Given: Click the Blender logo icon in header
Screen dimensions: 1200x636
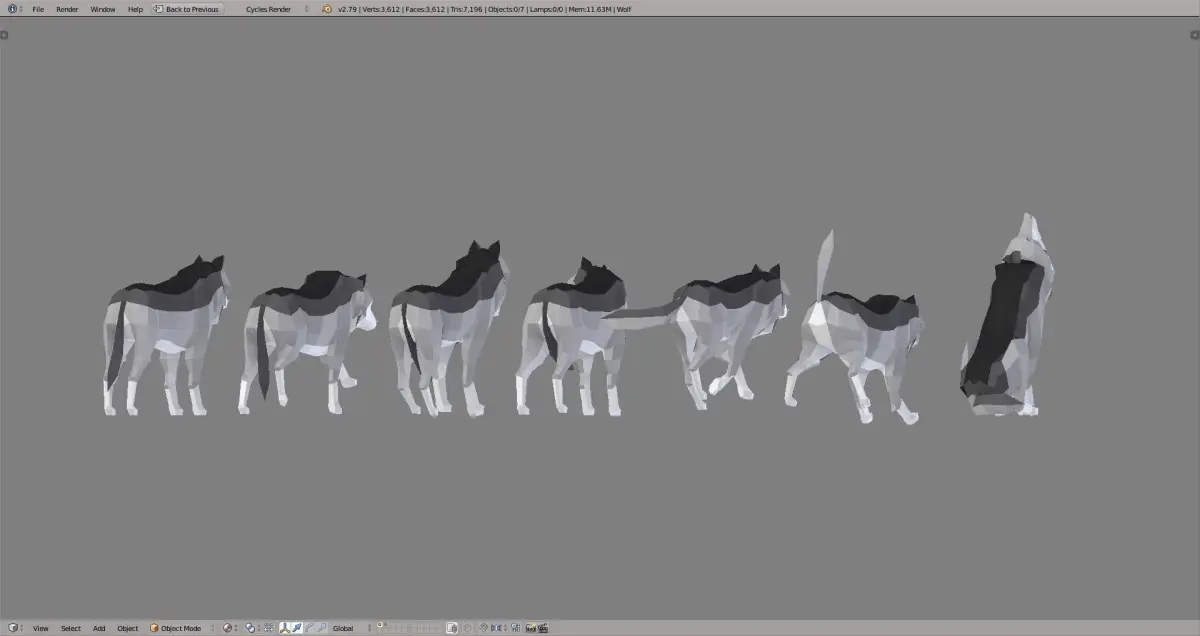Looking at the screenshot, I should tap(327, 9).
